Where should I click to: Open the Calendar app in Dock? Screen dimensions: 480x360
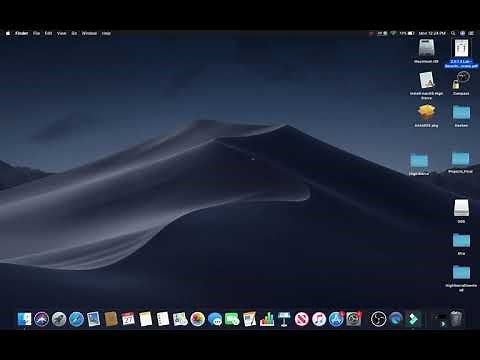[x=128, y=319]
